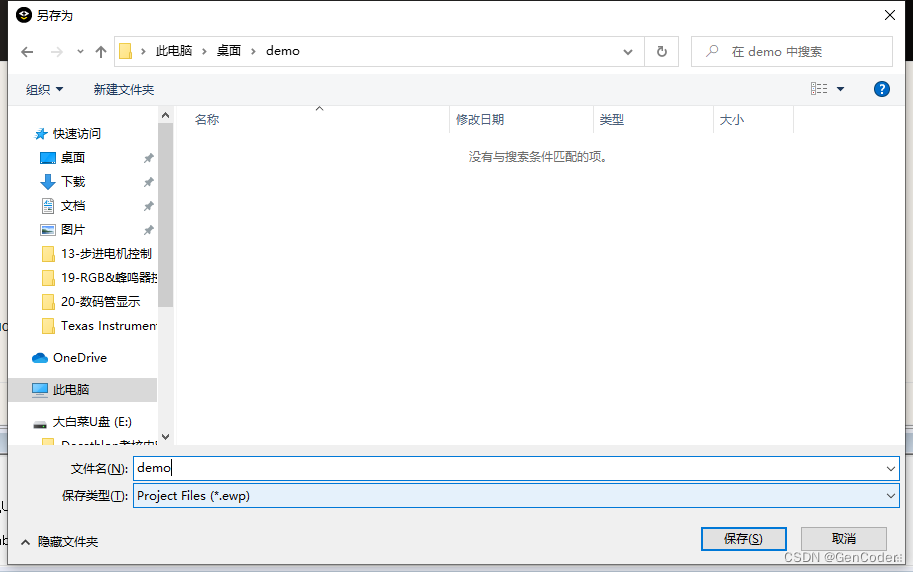Select 桌面 in the address path
This screenshot has height=572, width=913.
click(229, 51)
